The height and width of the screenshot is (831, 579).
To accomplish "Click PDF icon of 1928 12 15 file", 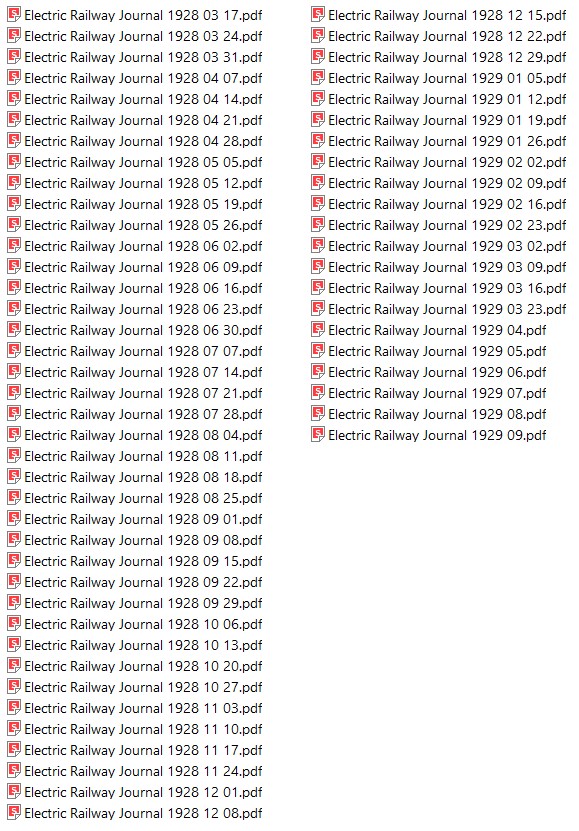I will coord(318,14).
